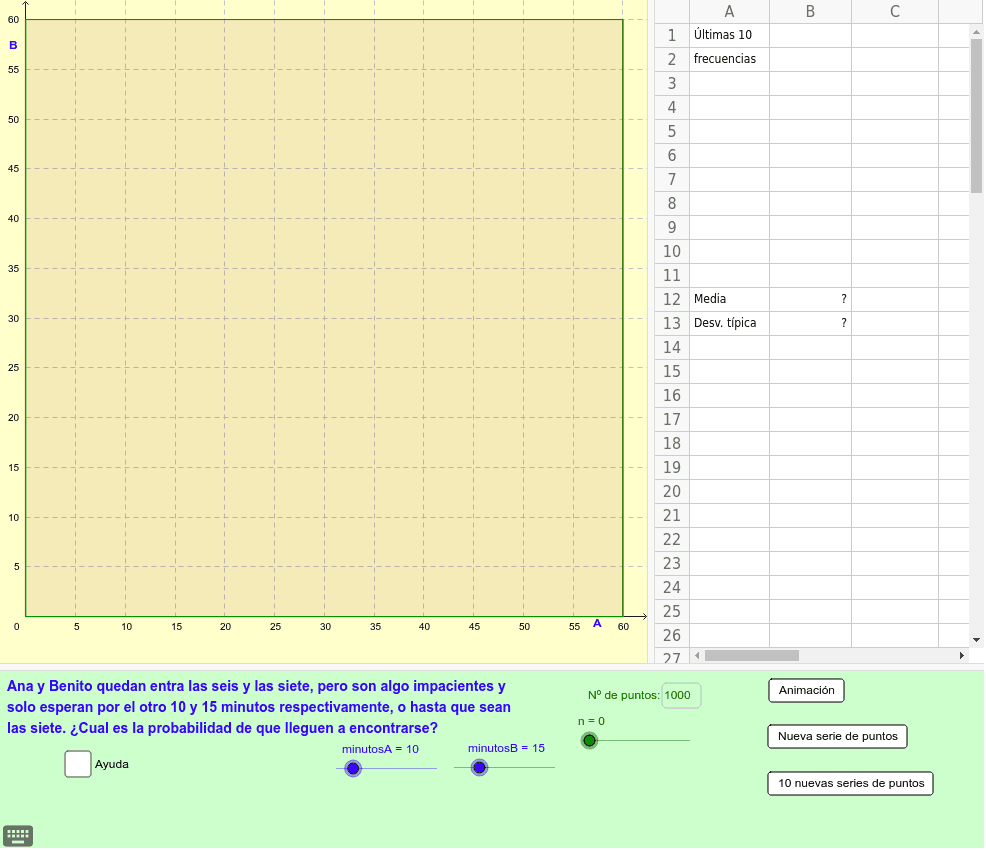Screen dimensions: 986x850
Task: Click spreadsheet scroll down arrow
Action: tap(976, 640)
